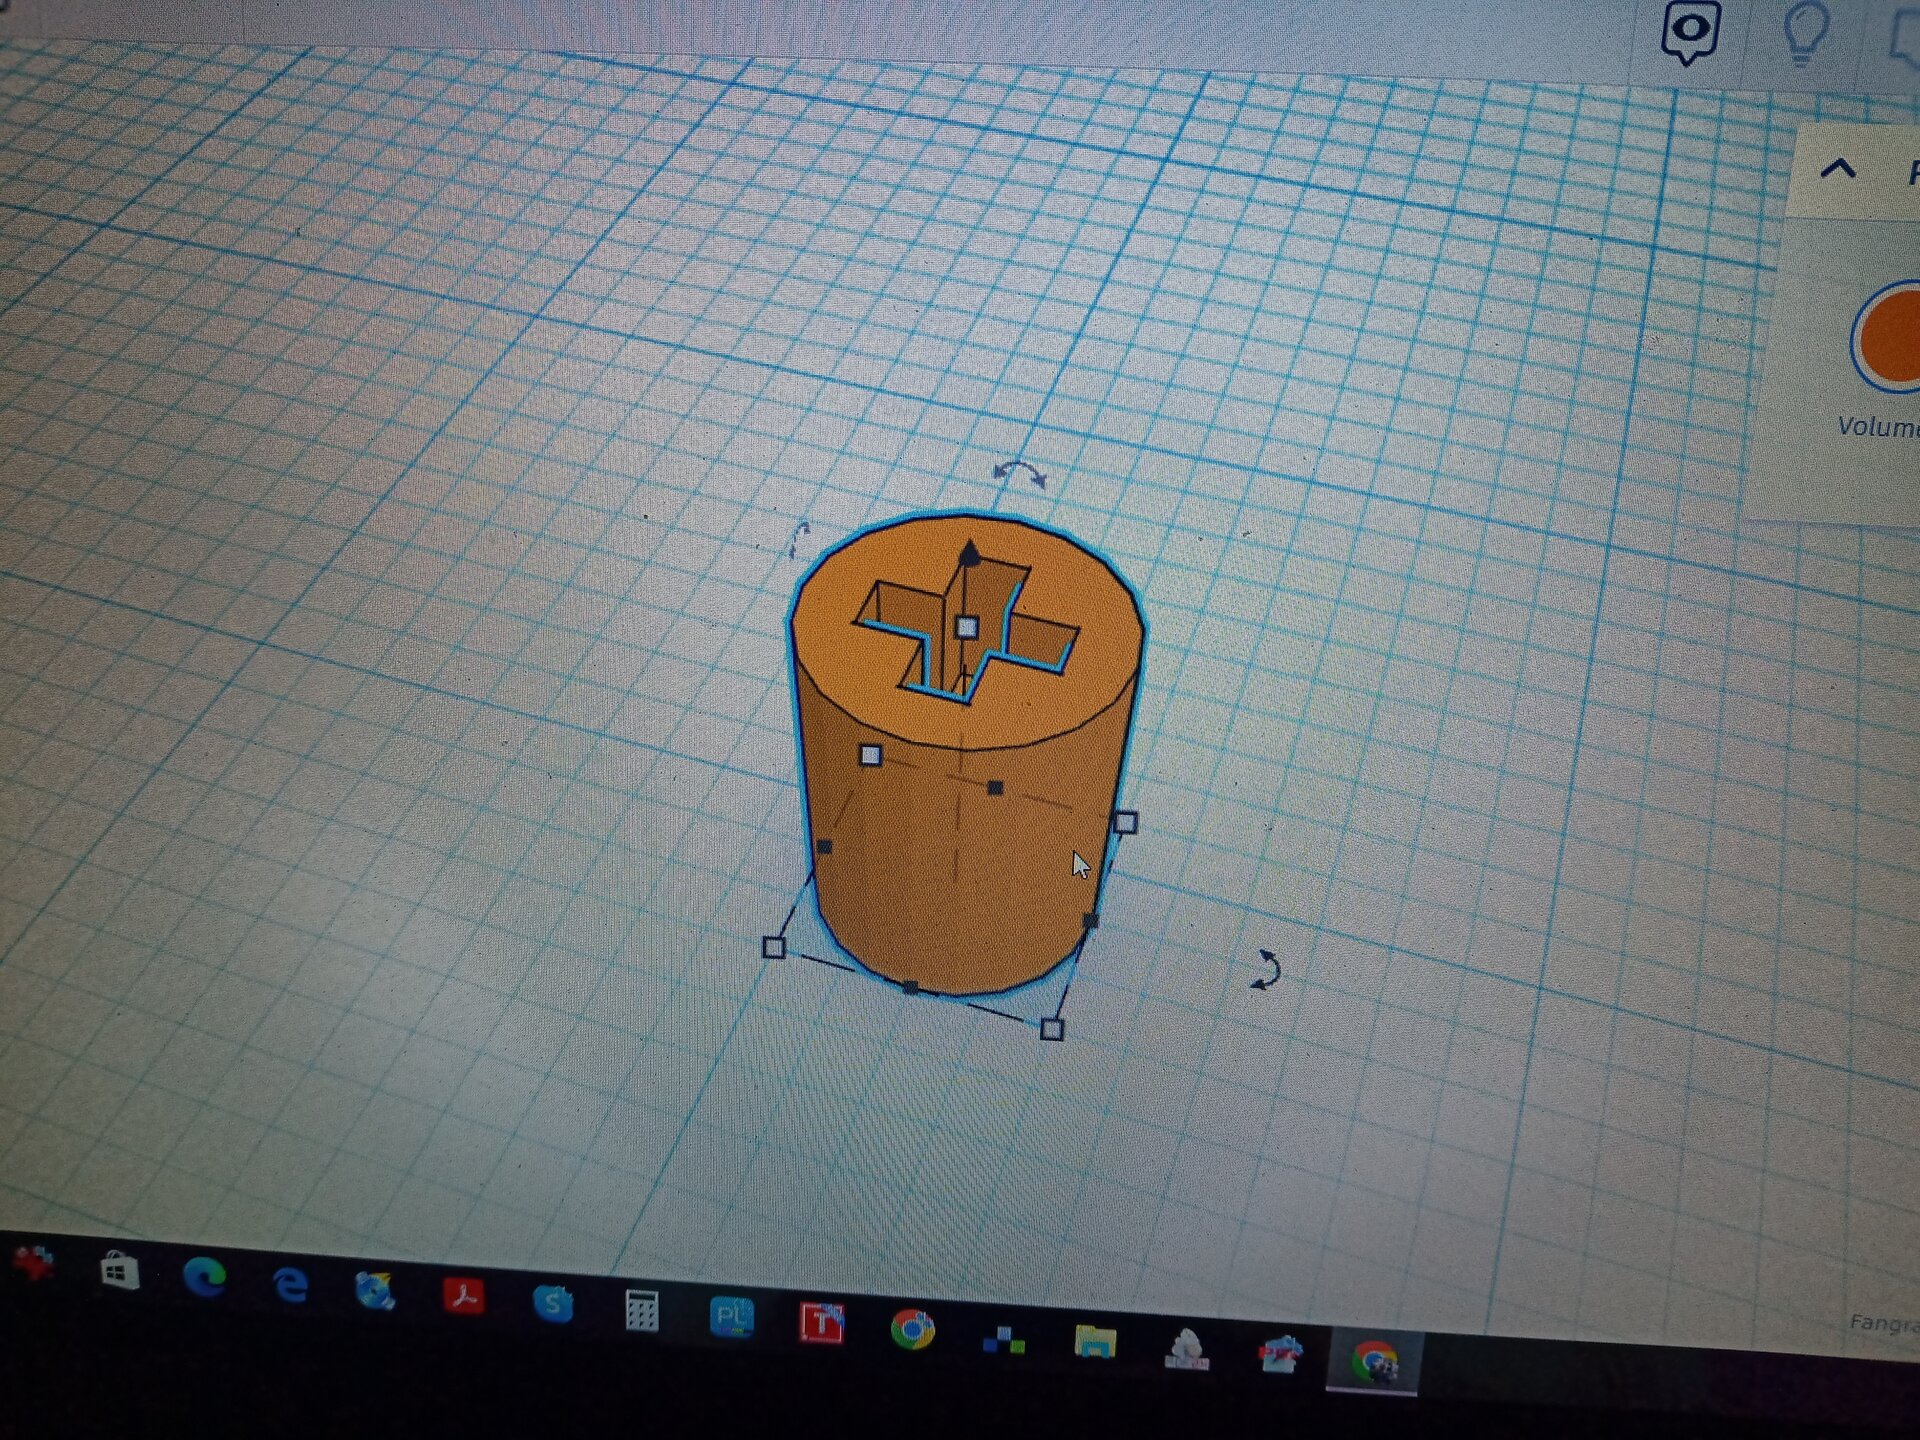Open Microsoft Store from the taskbar
Image resolution: width=1920 pixels, height=1440 pixels.
[x=120, y=1272]
